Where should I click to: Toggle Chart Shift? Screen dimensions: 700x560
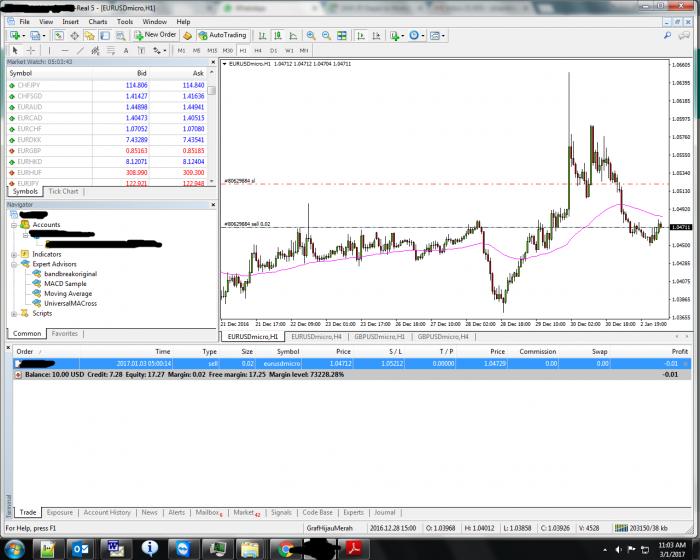point(376,35)
